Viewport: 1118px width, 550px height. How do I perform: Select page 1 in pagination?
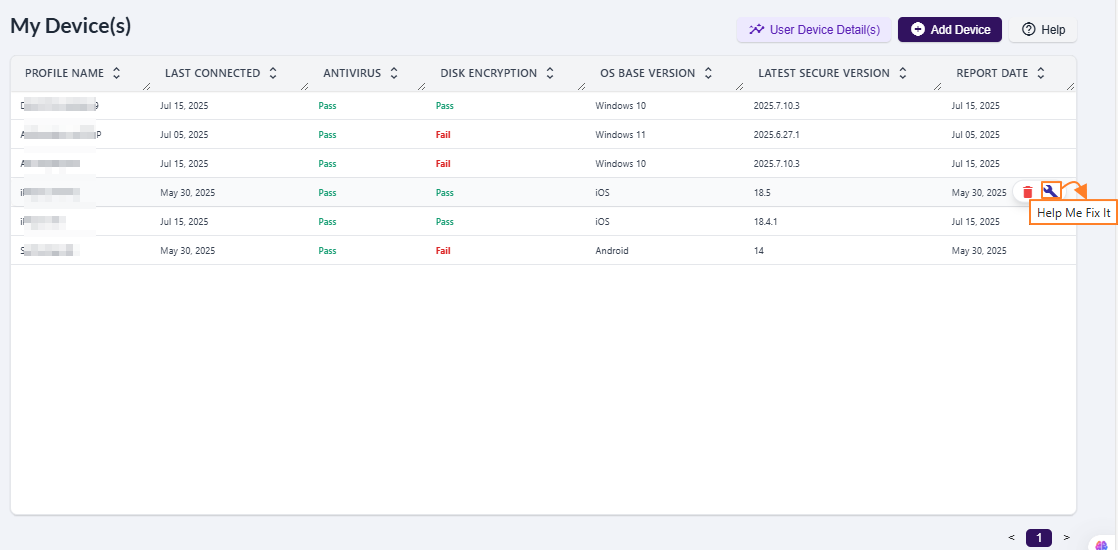pos(1039,538)
